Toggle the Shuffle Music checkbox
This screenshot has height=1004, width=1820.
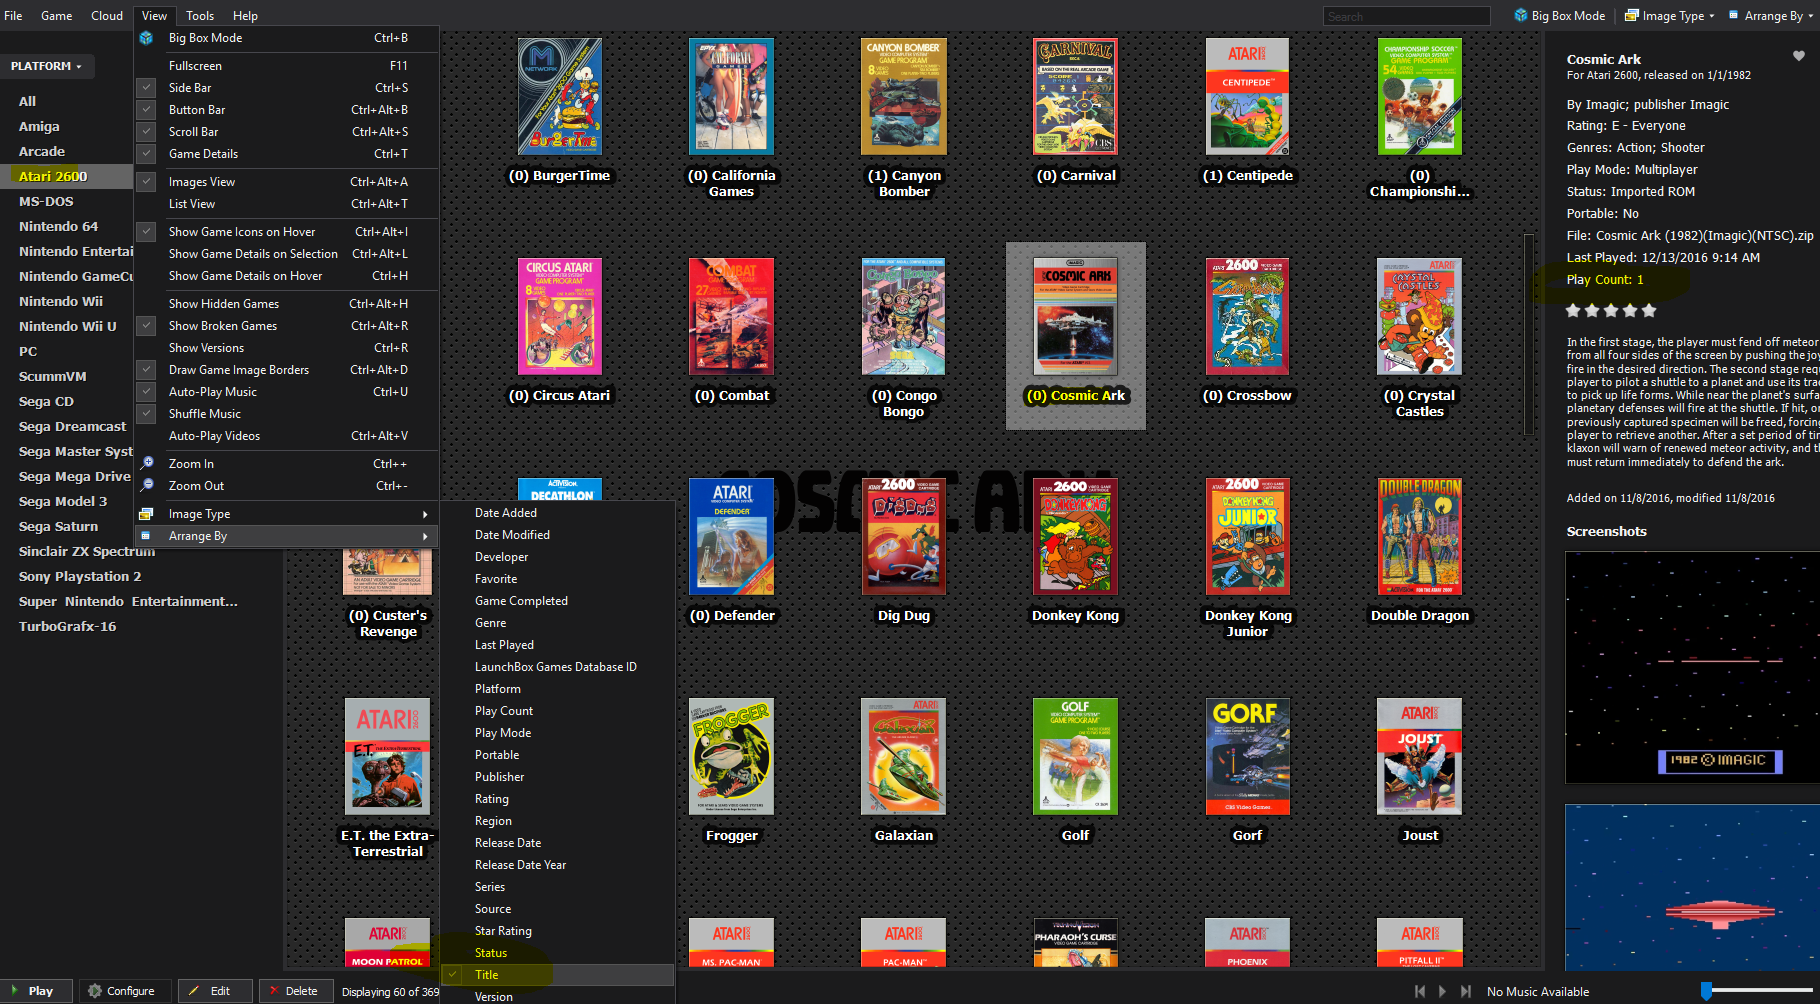146,414
